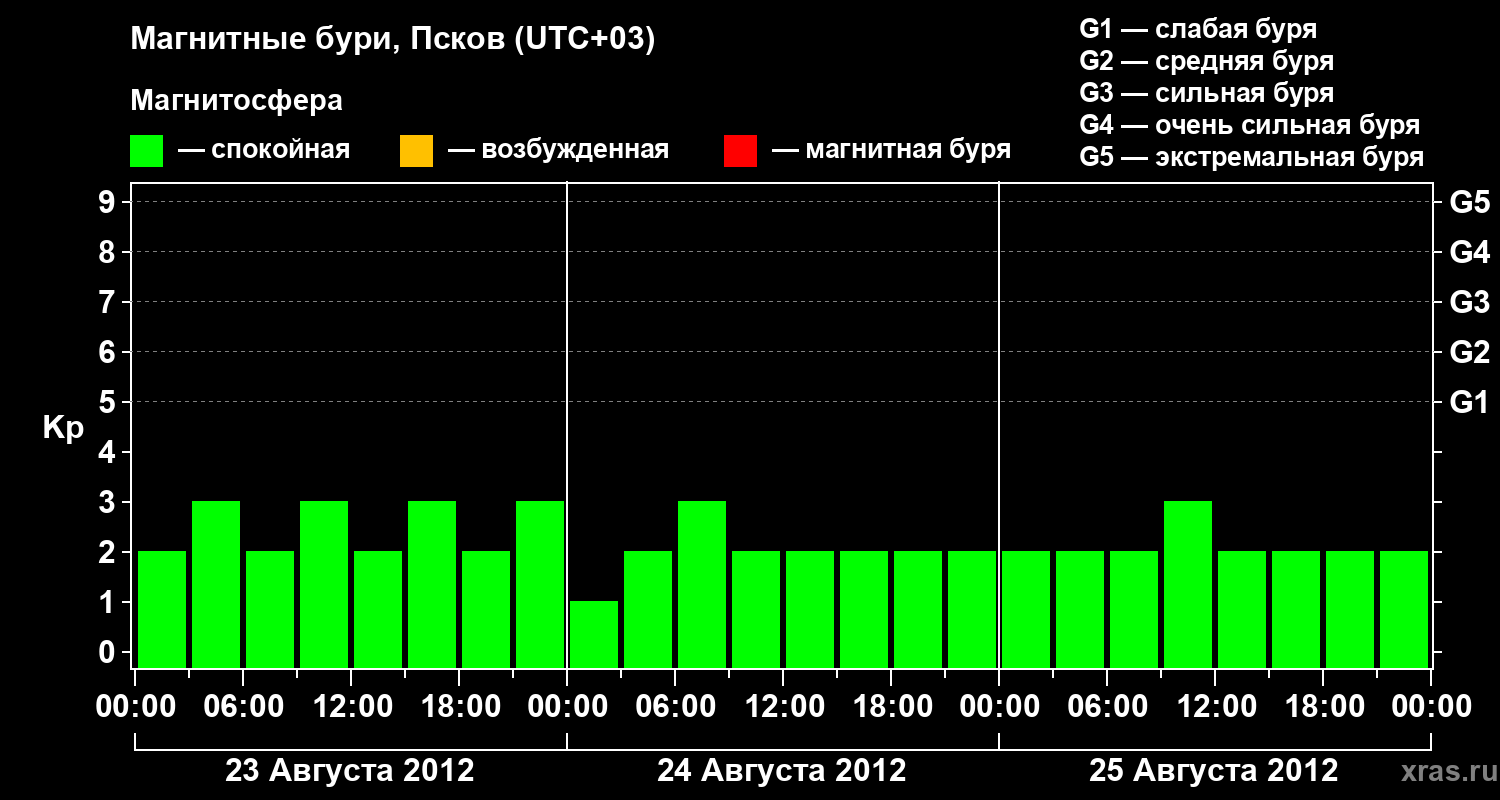Click the 12:00 time label under 23 Августа
This screenshot has width=1500, height=800.
351,707
